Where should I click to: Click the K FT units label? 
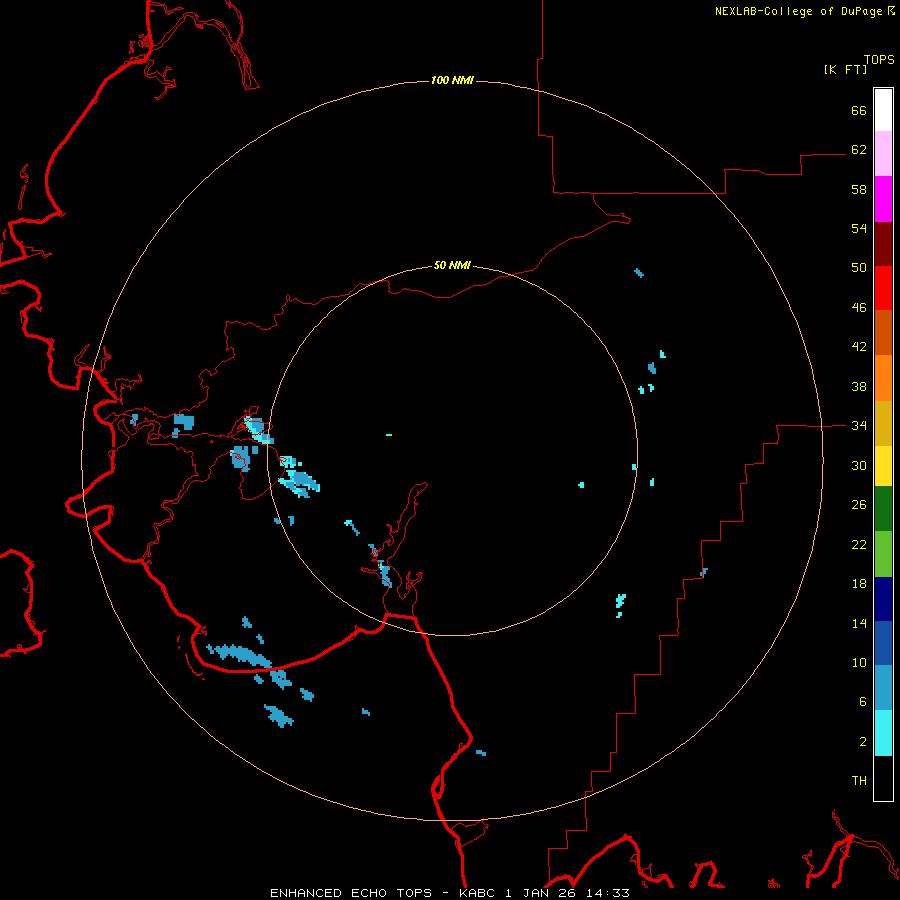pyautogui.click(x=845, y=70)
